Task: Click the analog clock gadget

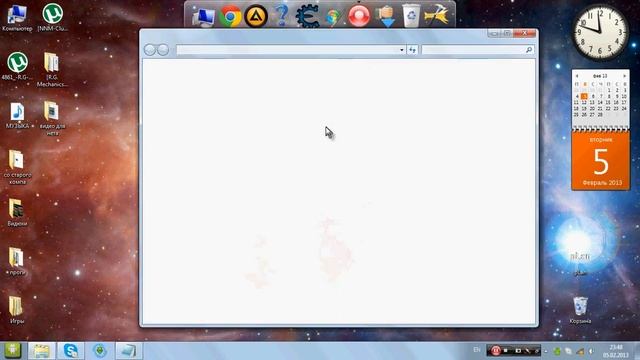Action: point(600,32)
